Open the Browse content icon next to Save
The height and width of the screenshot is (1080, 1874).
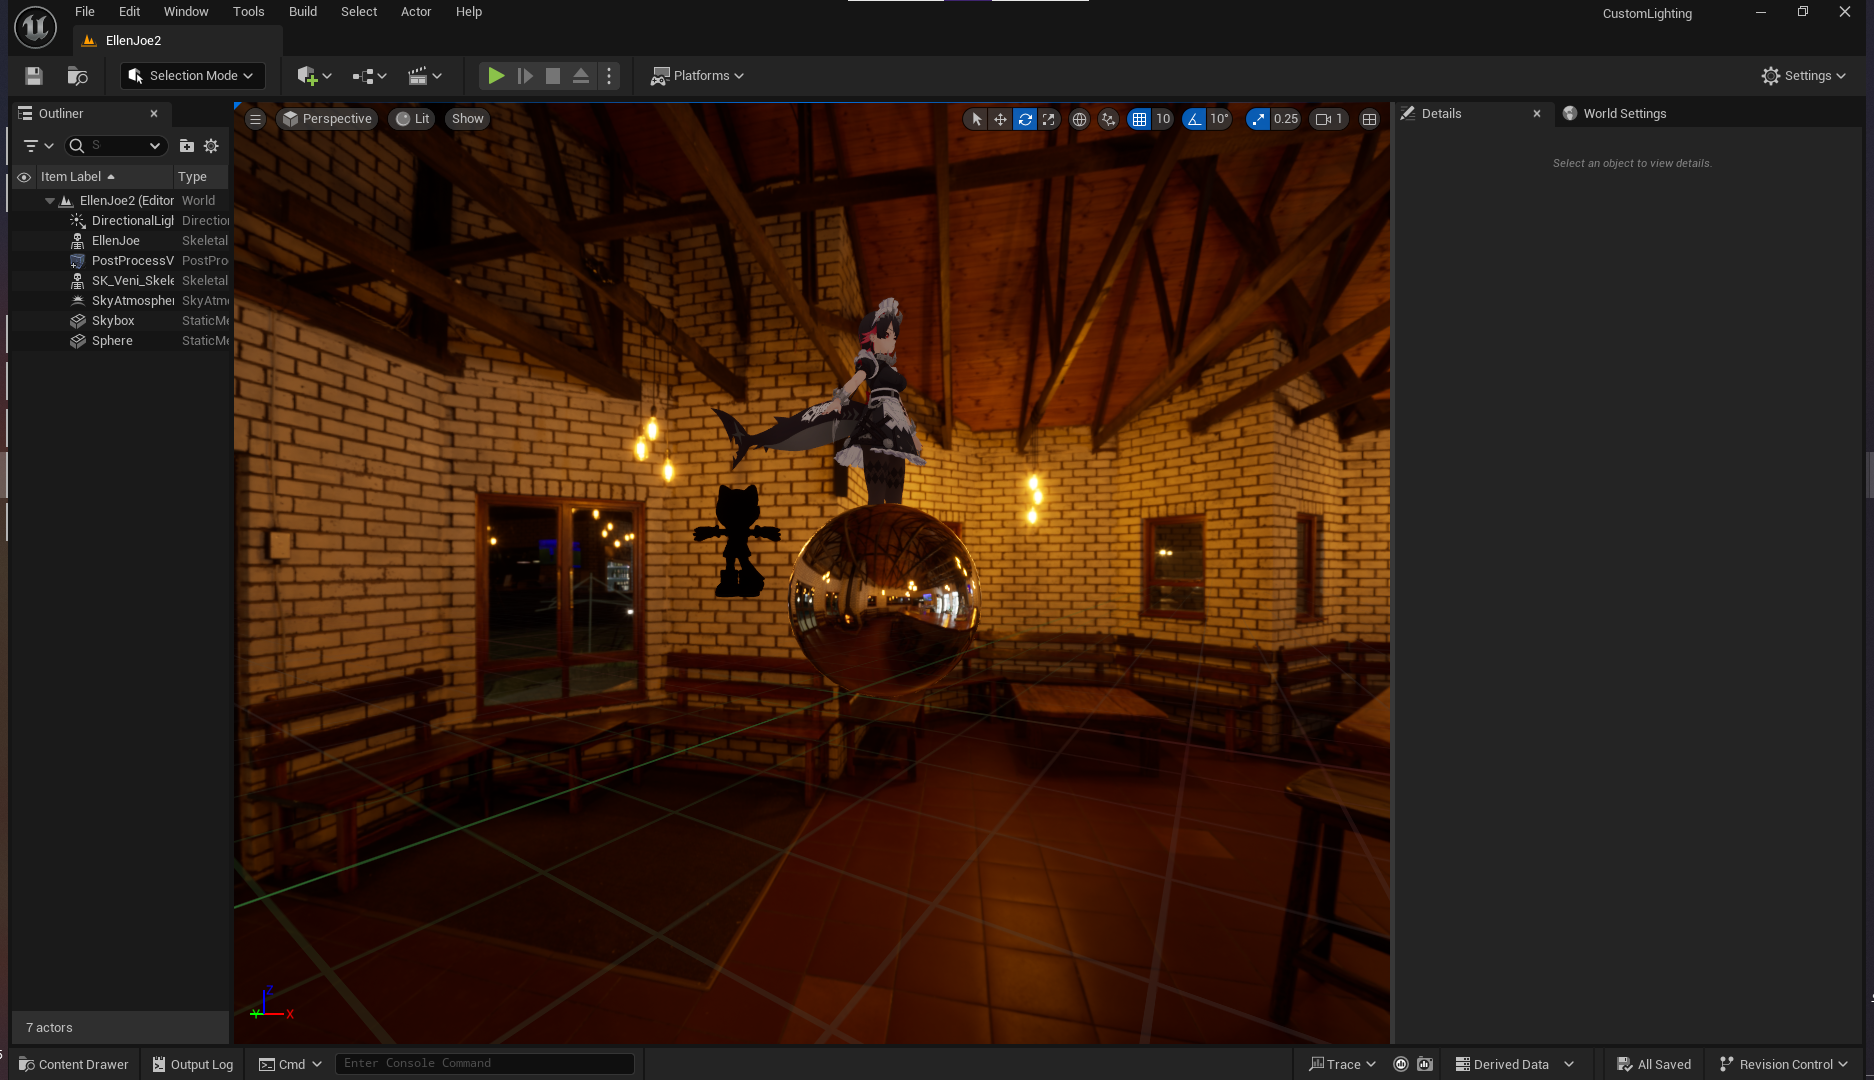(x=77, y=76)
